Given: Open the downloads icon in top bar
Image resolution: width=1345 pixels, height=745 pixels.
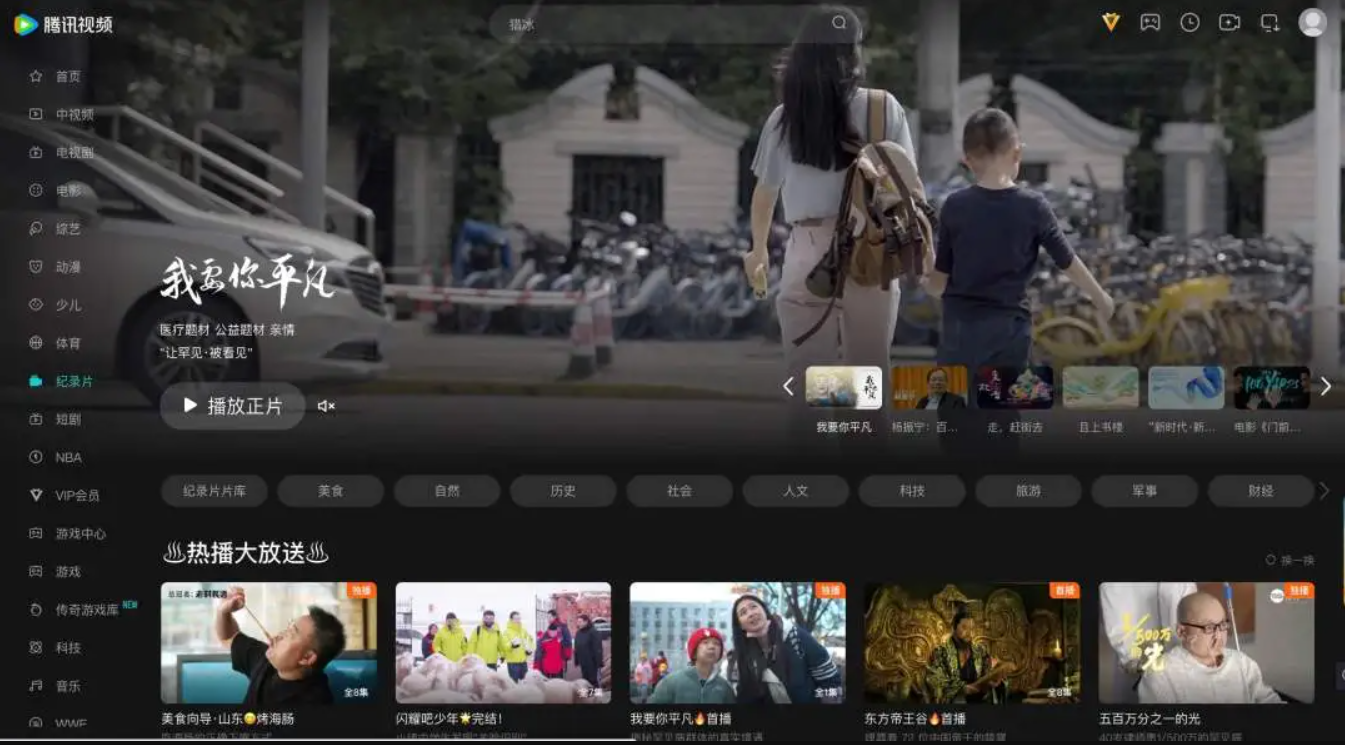Looking at the screenshot, I should pyautogui.click(x=1269, y=23).
